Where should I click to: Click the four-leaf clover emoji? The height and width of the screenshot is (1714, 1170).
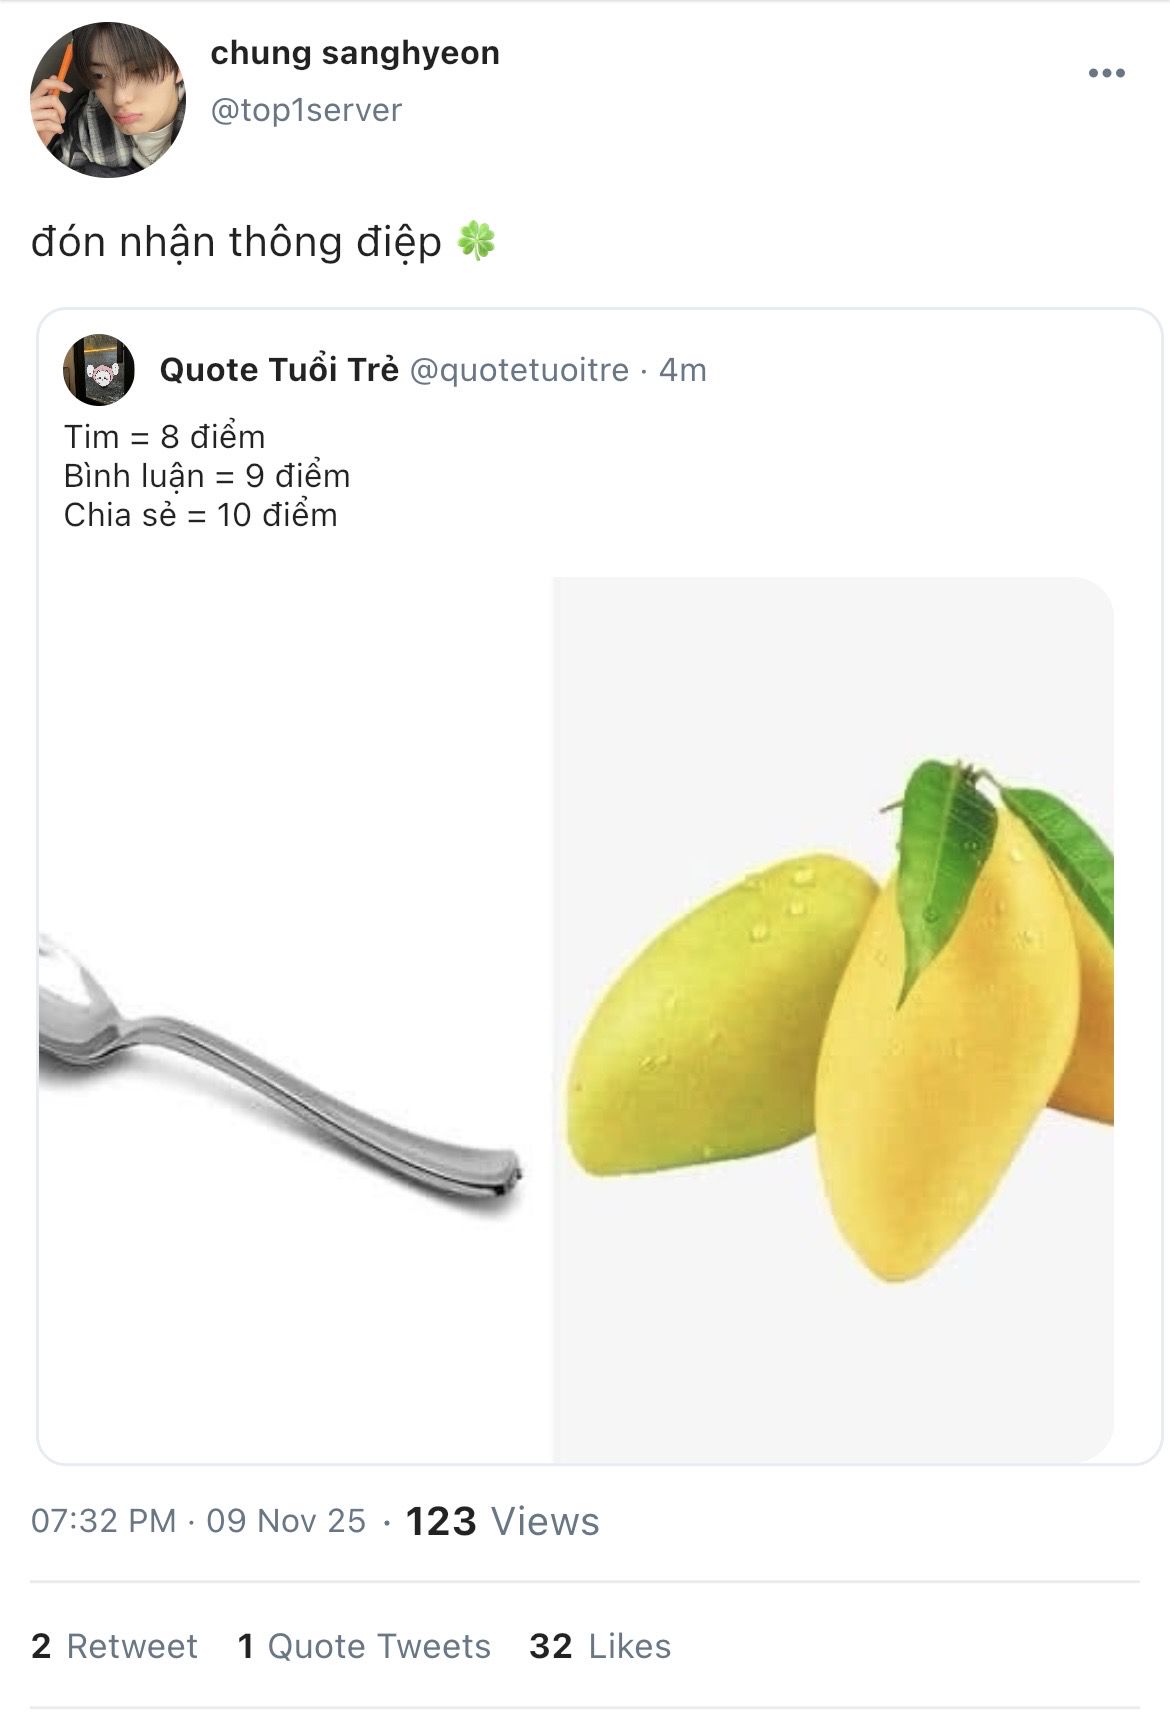click(476, 242)
